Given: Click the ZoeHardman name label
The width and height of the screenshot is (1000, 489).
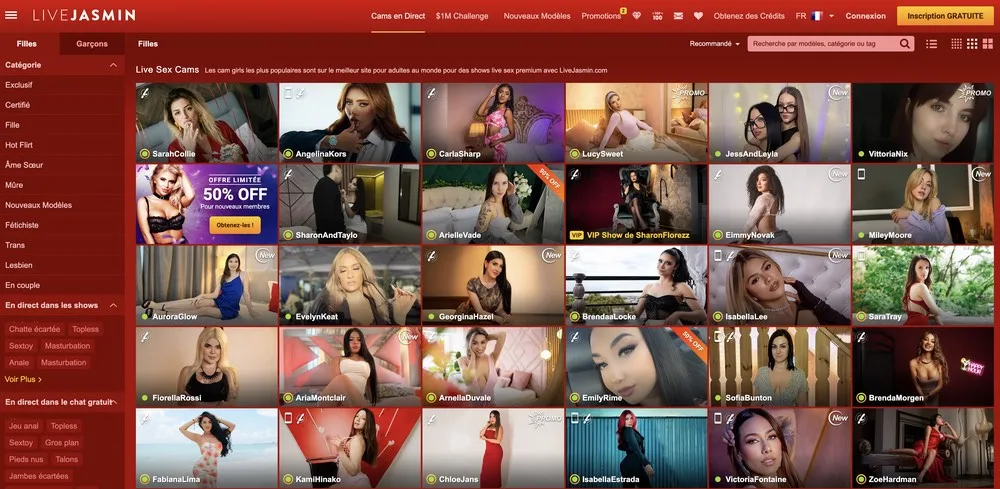Looking at the screenshot, I should (x=892, y=479).
